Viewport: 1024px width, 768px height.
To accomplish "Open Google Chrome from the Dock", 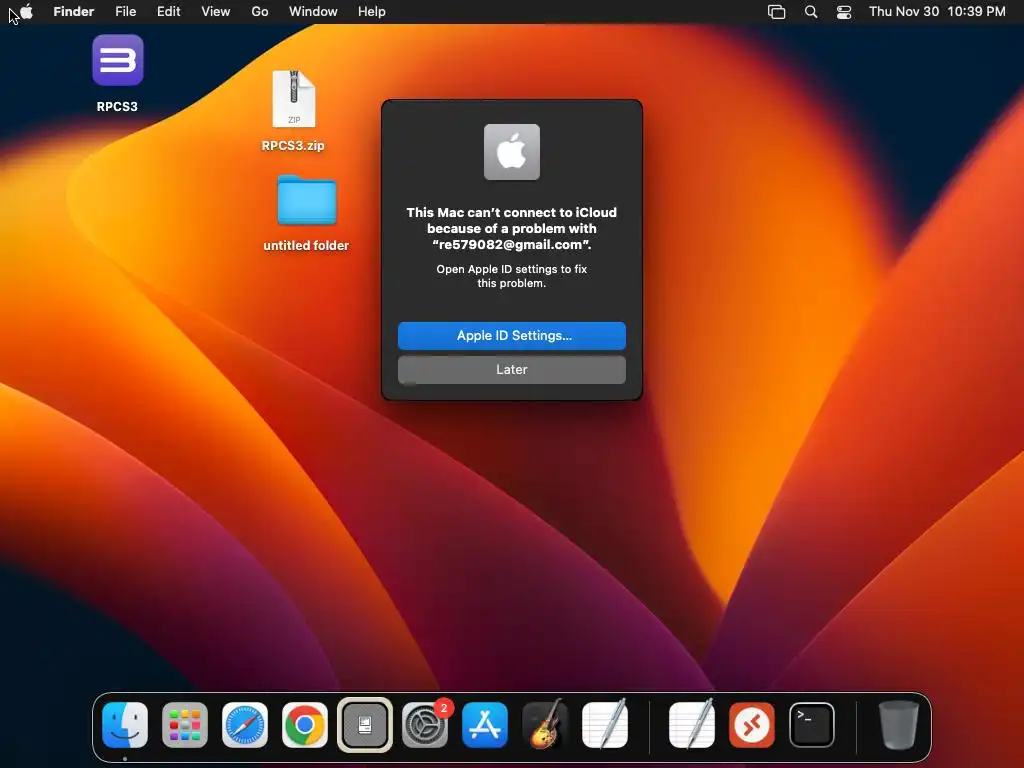I will point(305,725).
